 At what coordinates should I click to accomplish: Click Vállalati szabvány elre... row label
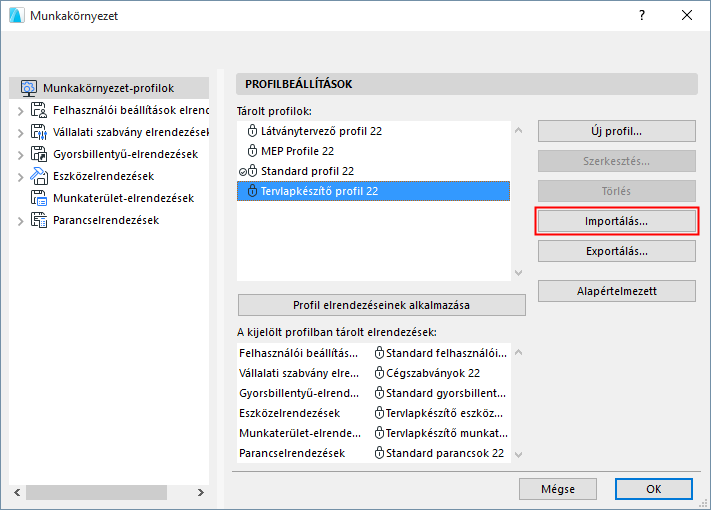(299, 373)
